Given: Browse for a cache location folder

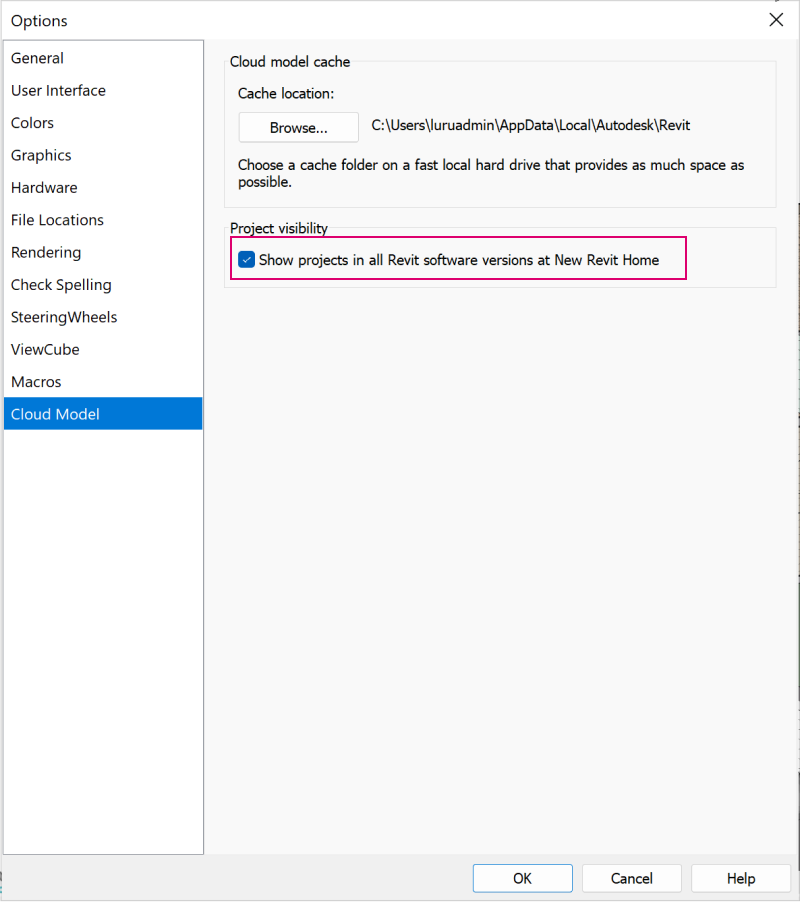Looking at the screenshot, I should pyautogui.click(x=298, y=127).
